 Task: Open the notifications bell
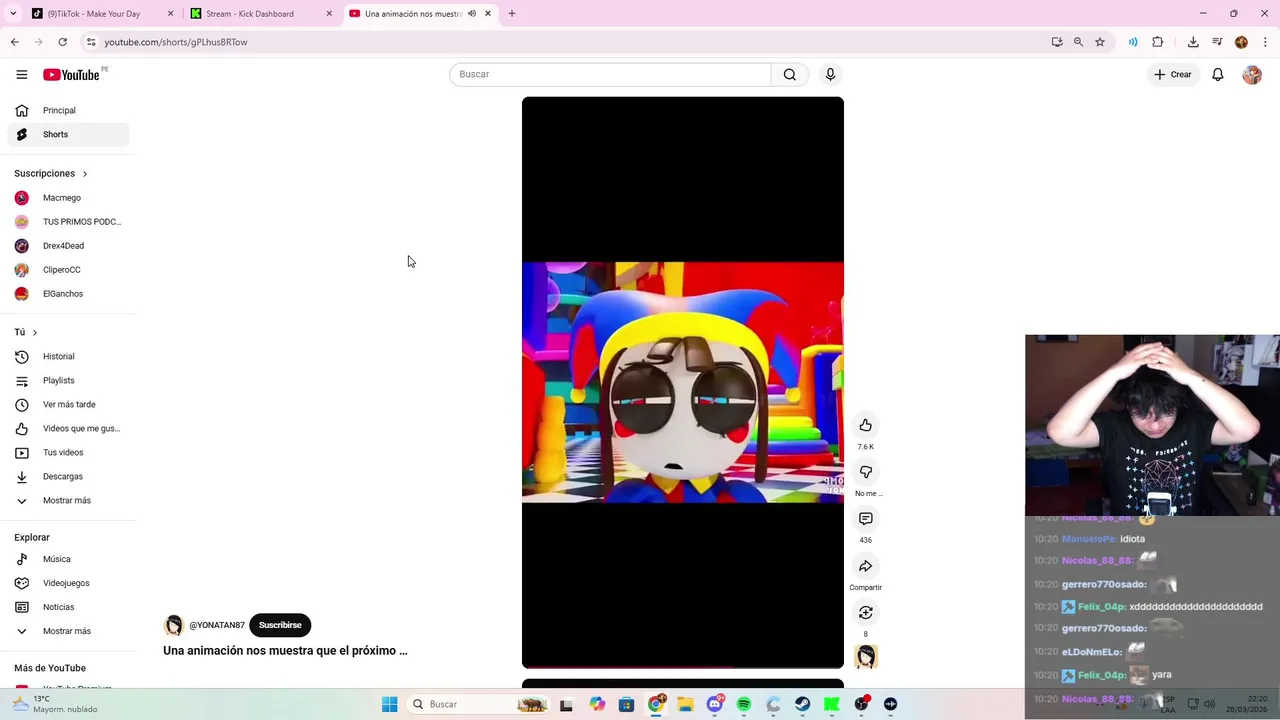pyautogui.click(x=1218, y=74)
